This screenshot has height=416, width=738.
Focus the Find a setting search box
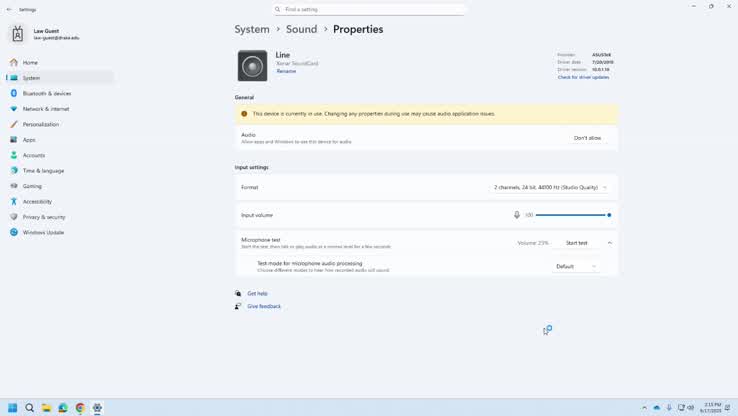pyautogui.click(x=369, y=9)
